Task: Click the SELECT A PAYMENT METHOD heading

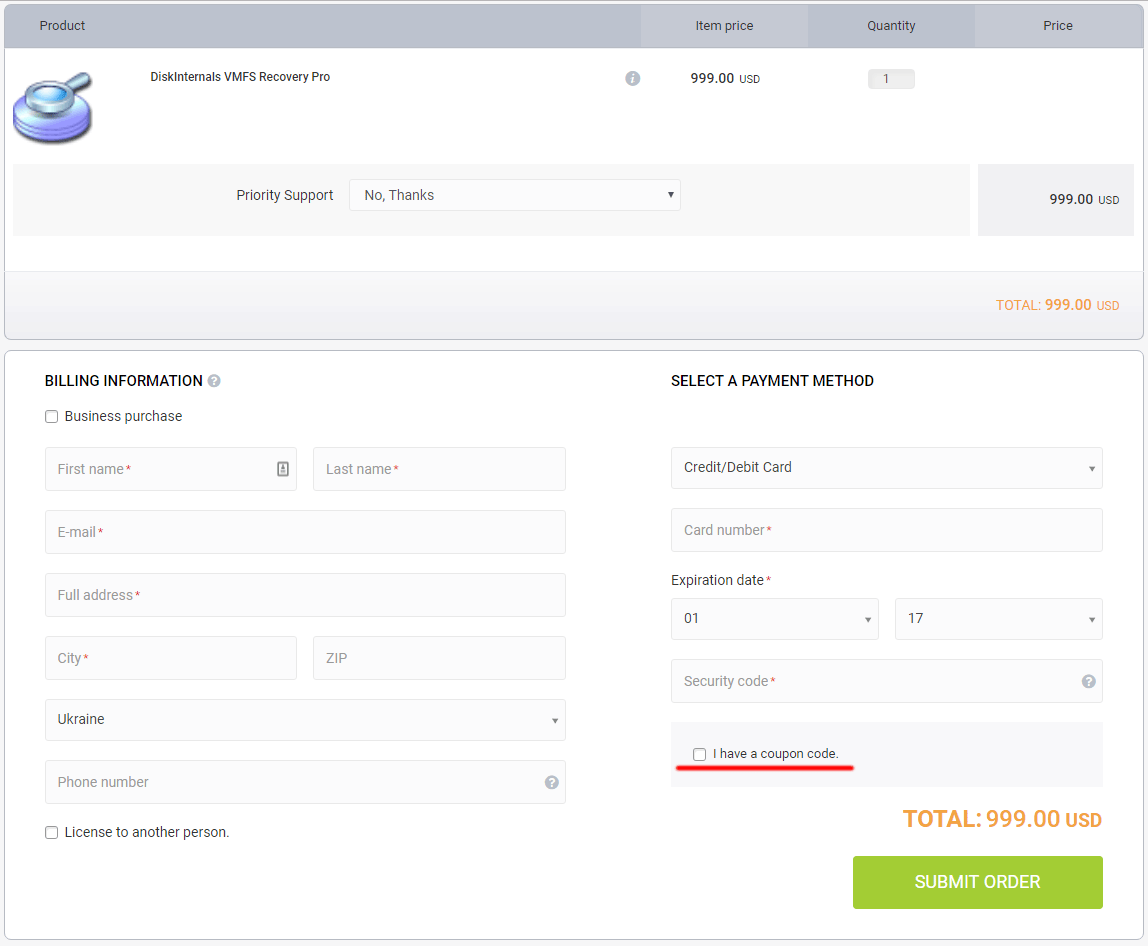Action: [x=772, y=381]
